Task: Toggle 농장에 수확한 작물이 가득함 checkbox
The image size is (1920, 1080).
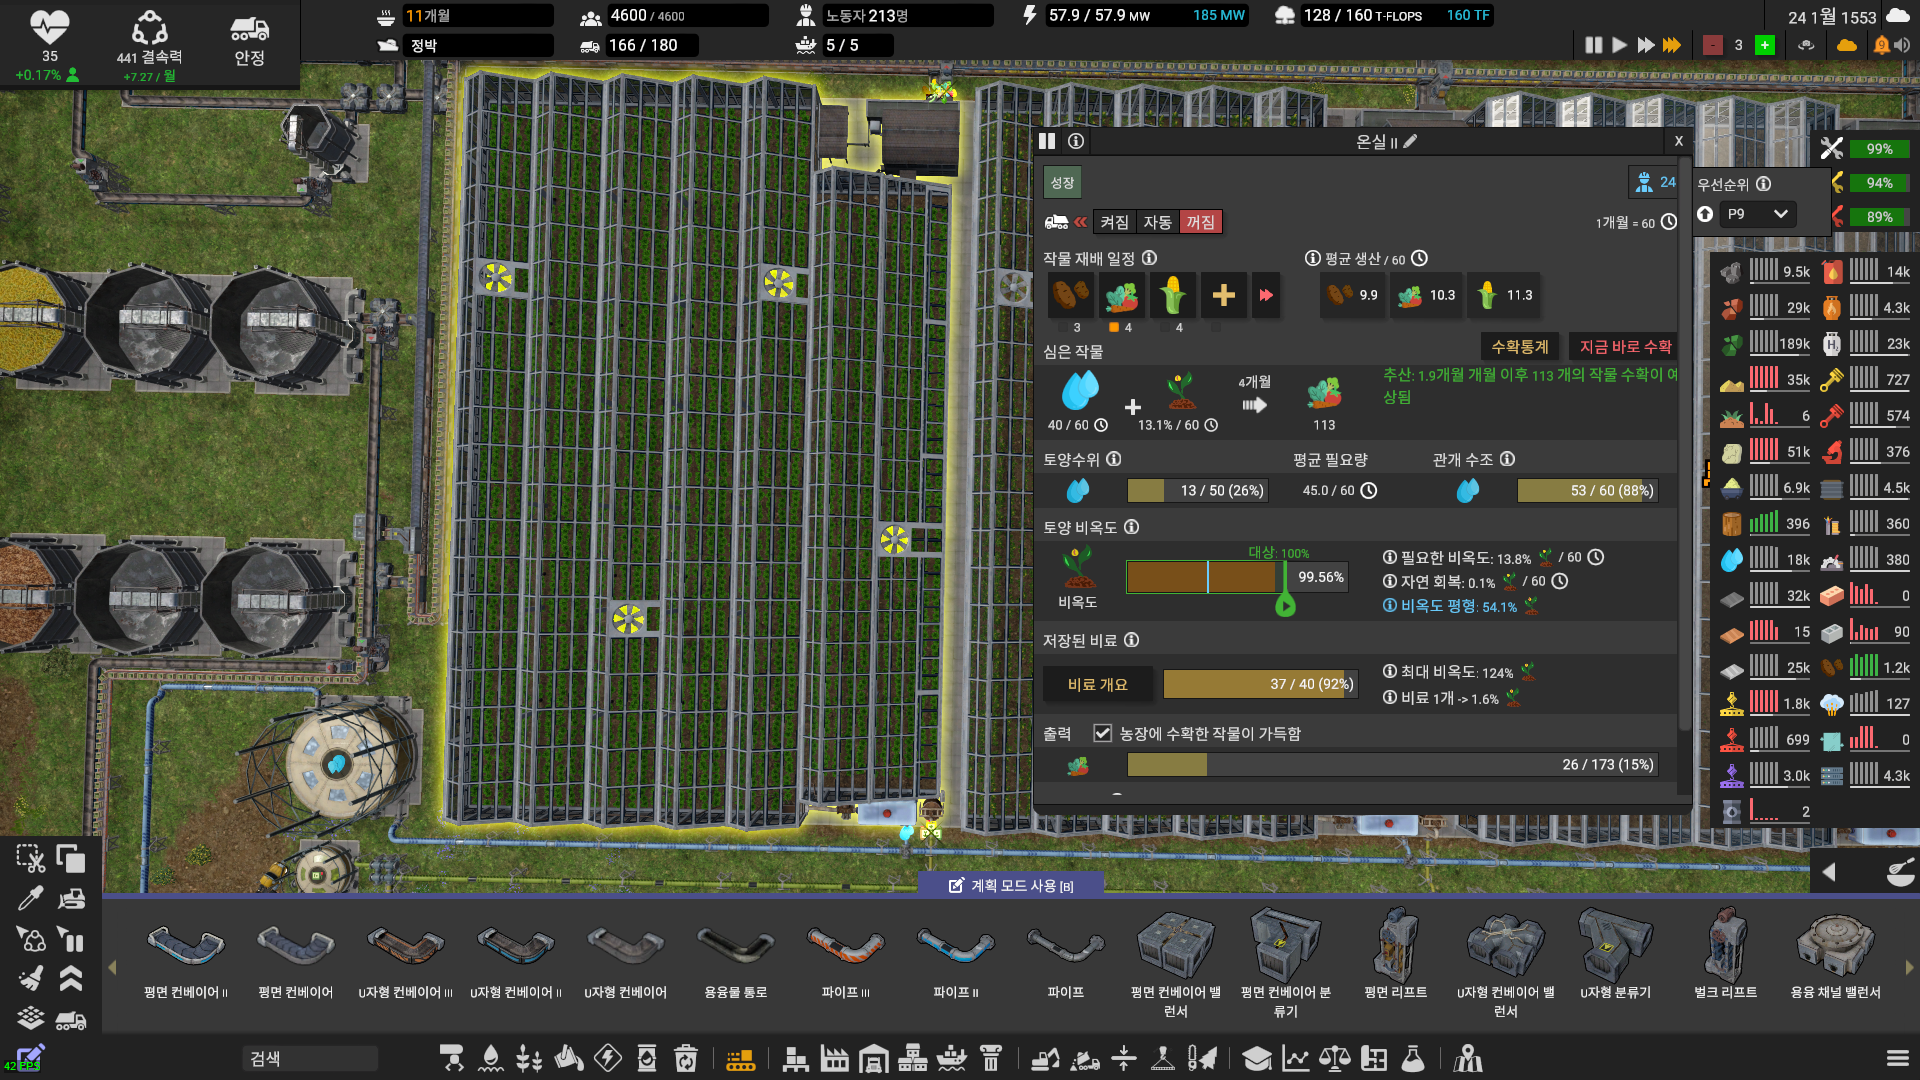Action: (1102, 733)
